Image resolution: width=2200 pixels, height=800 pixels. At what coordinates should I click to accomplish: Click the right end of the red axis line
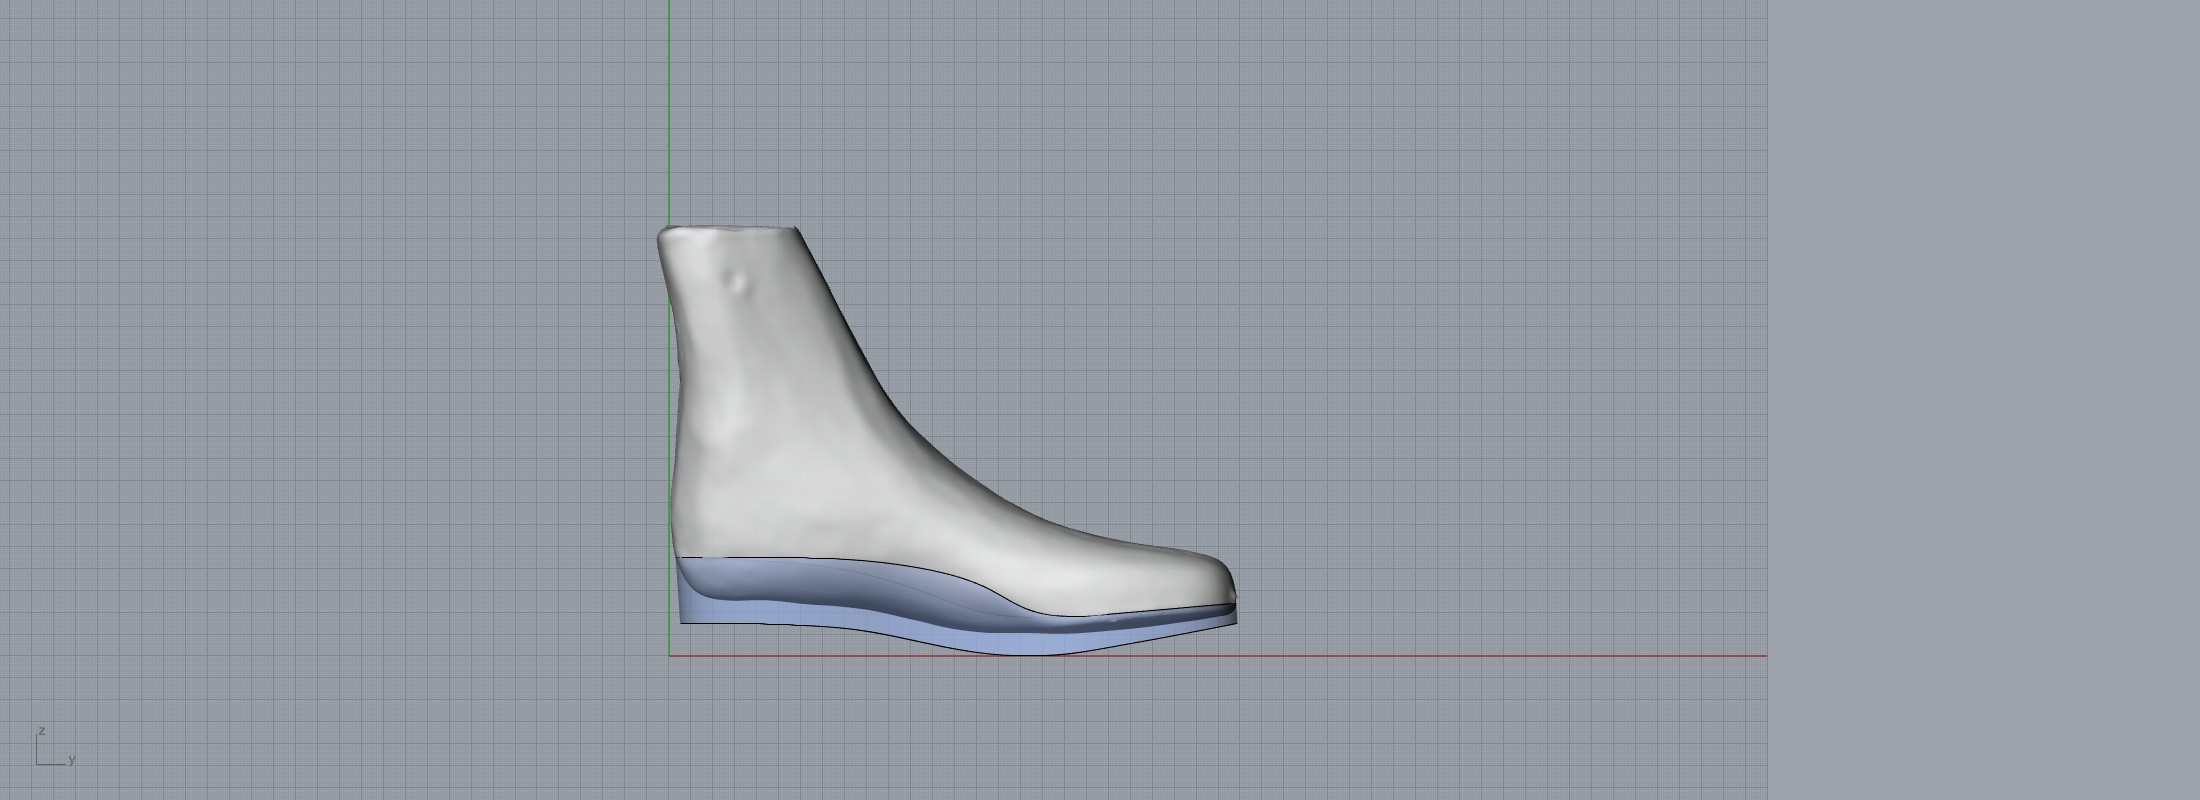[1762, 656]
